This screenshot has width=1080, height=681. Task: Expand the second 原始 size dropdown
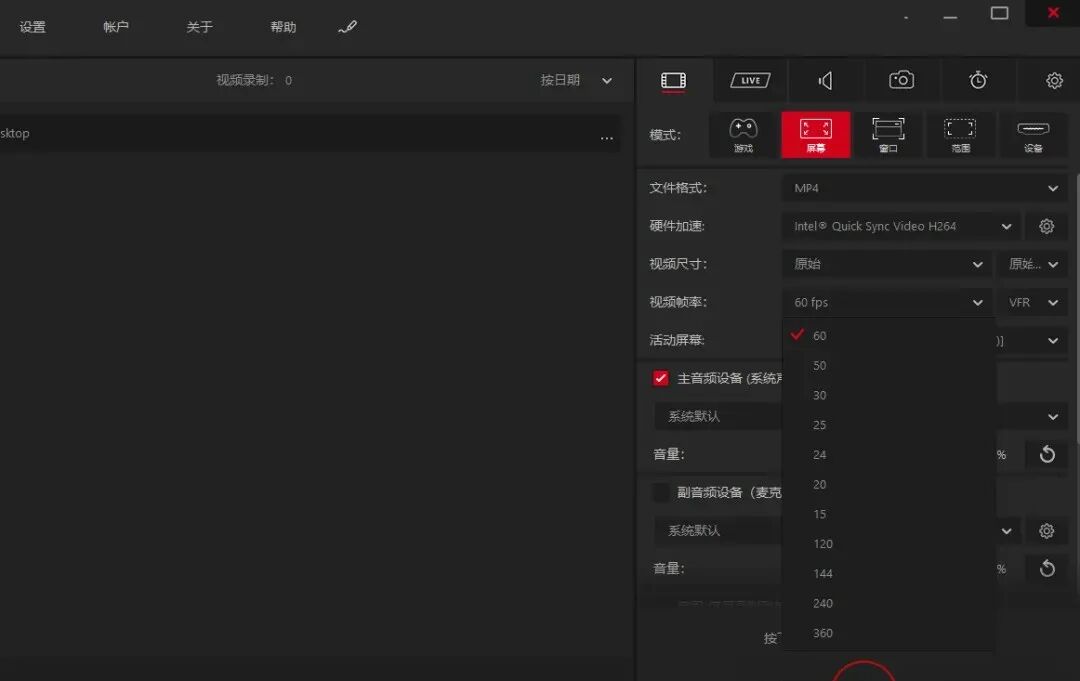click(x=1032, y=264)
